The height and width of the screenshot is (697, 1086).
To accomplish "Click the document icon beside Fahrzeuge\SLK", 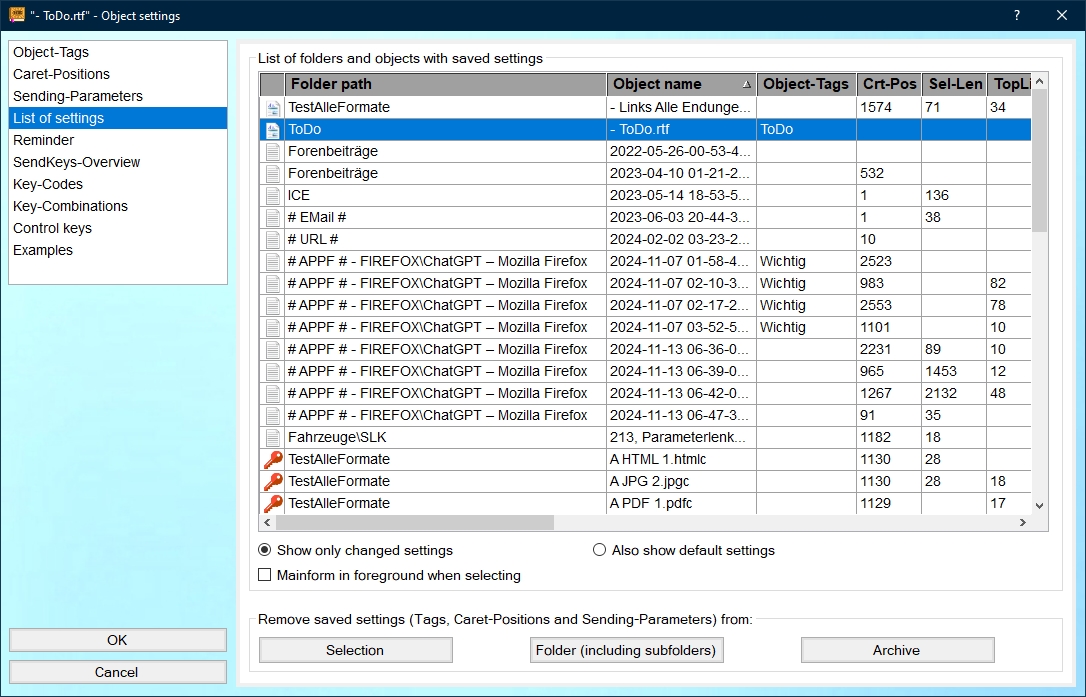I will coord(272,438).
